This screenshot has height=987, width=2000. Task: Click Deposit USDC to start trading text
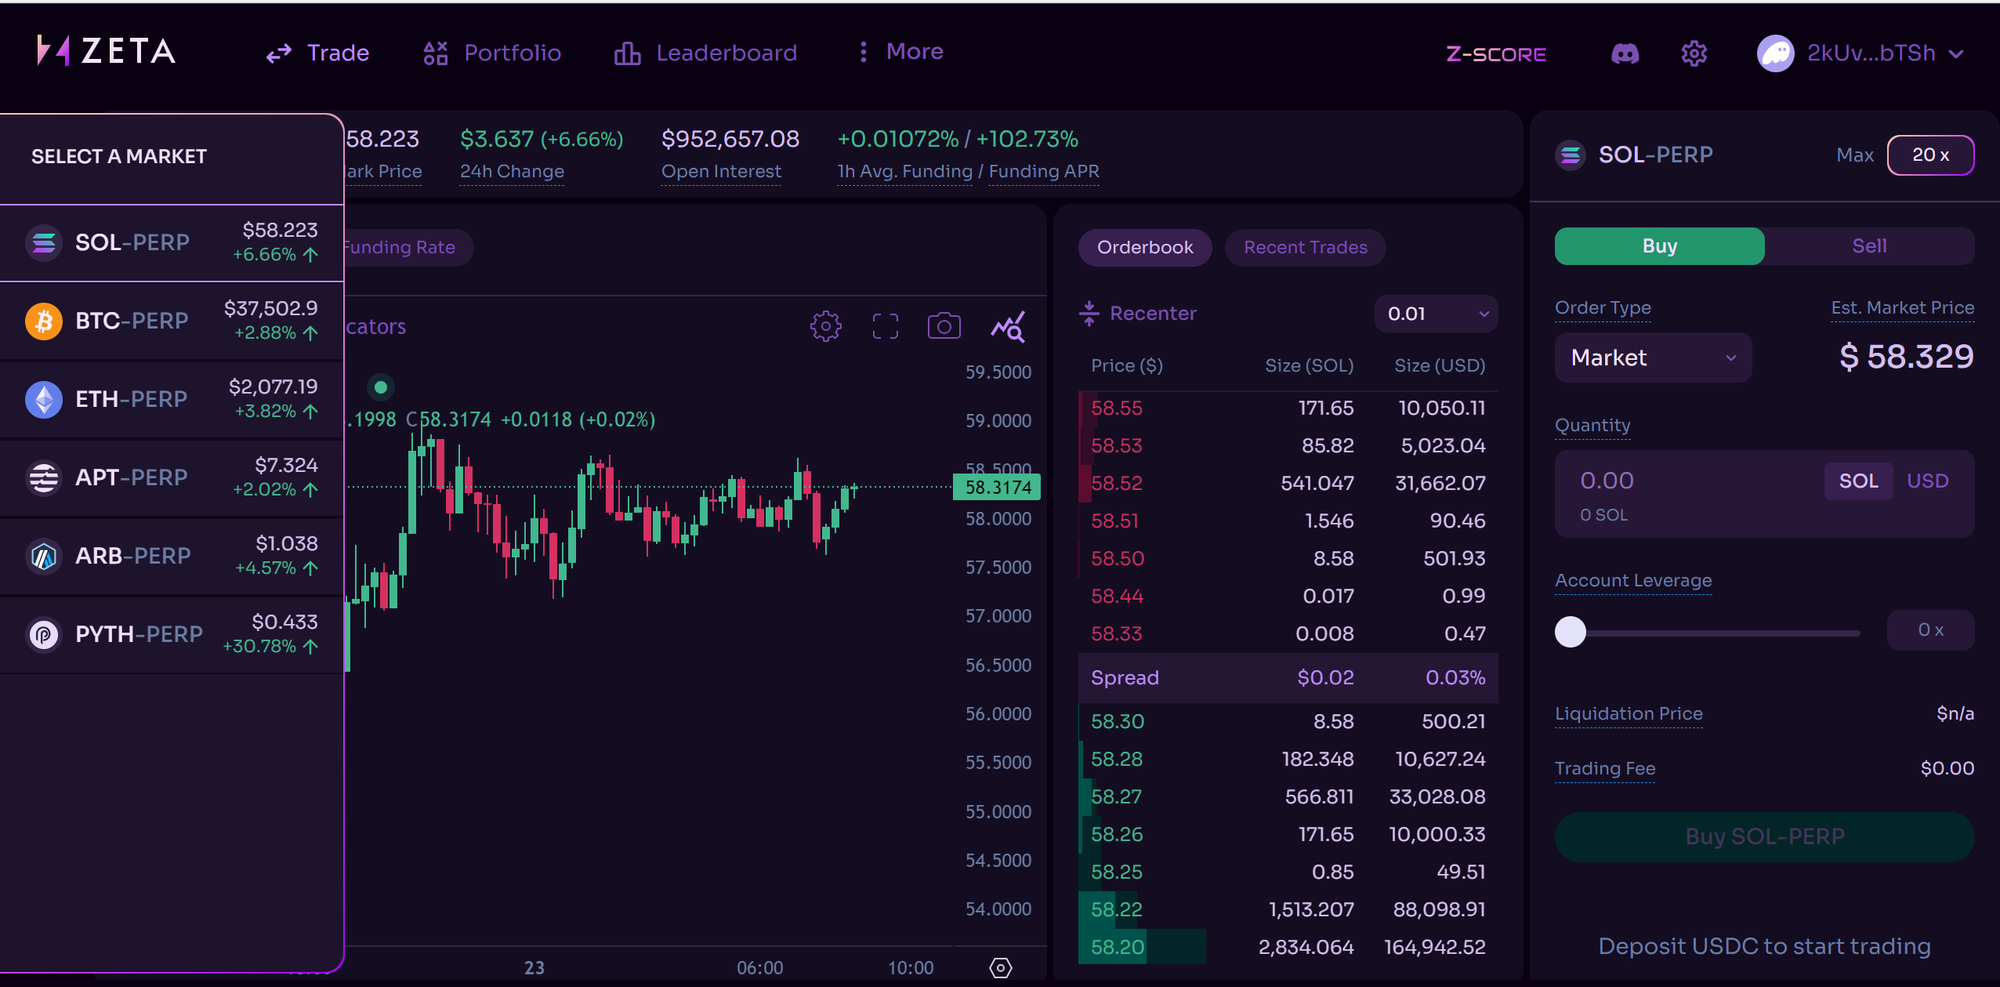(x=1765, y=946)
